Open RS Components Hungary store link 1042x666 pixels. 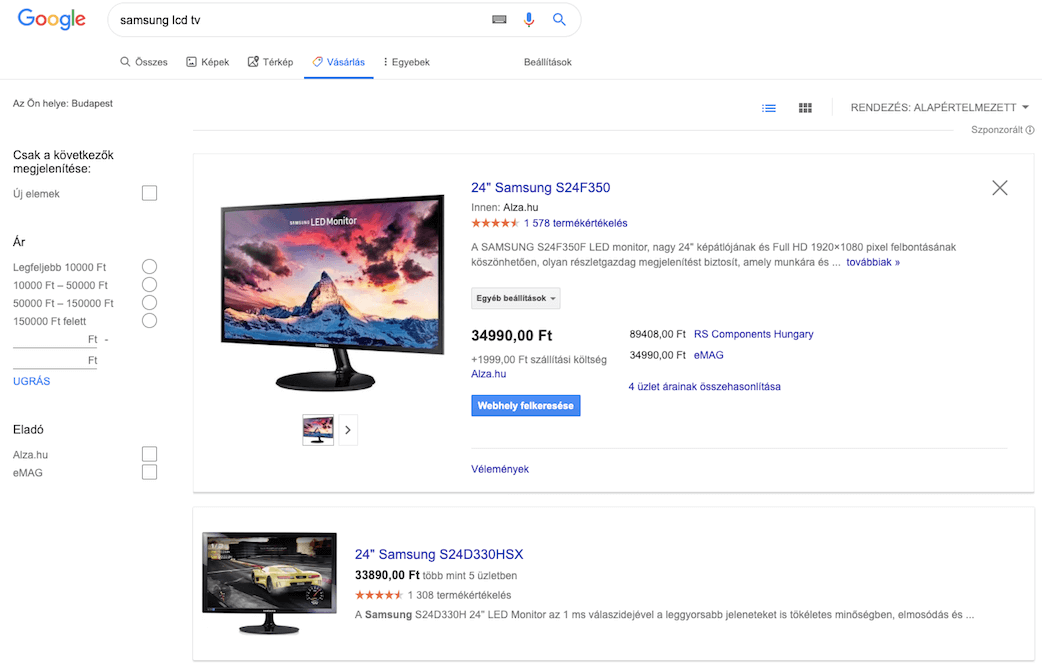[754, 334]
